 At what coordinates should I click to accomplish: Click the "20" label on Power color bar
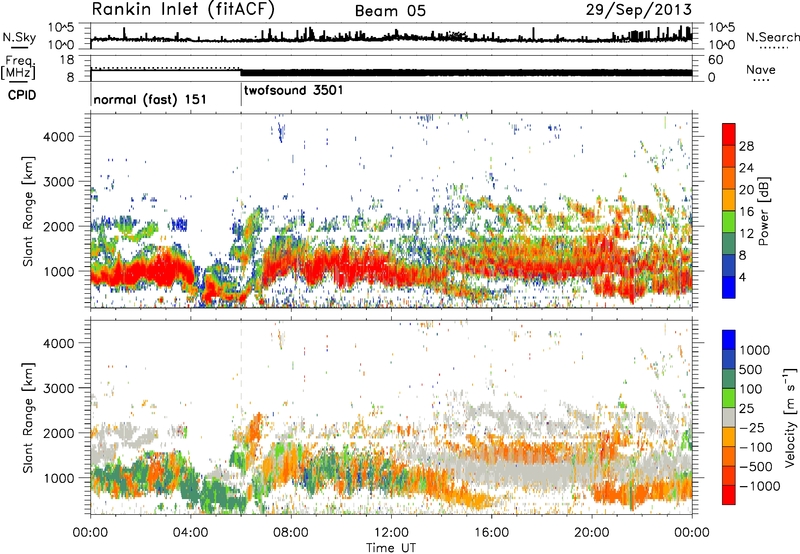(x=746, y=190)
